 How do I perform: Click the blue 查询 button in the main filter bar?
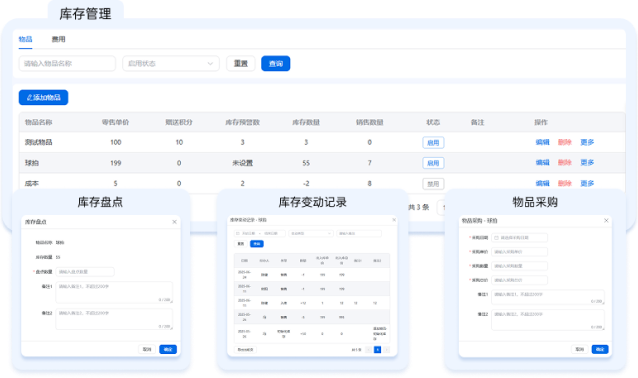coord(275,63)
